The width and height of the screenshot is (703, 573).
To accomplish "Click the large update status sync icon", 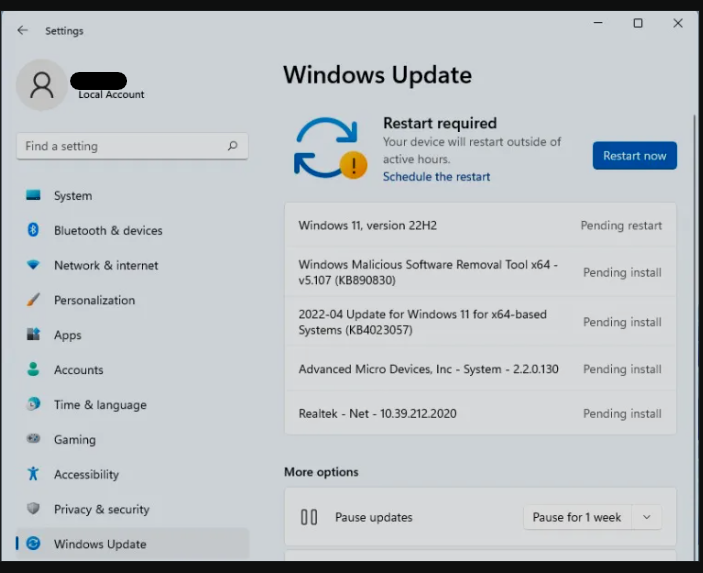I will point(330,148).
